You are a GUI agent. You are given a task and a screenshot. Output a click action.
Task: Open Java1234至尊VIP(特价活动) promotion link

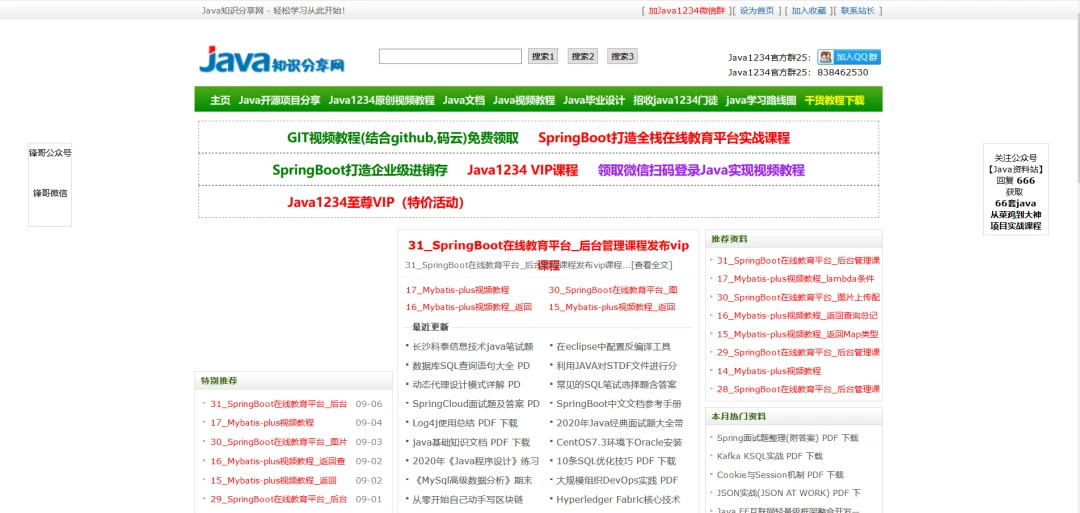376,202
